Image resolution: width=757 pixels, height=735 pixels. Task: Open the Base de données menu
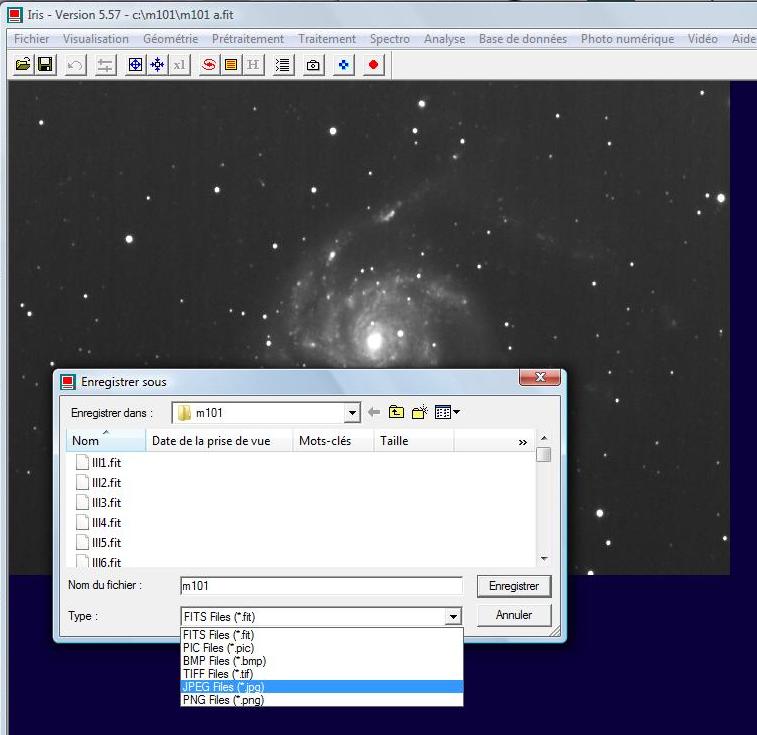click(x=523, y=39)
